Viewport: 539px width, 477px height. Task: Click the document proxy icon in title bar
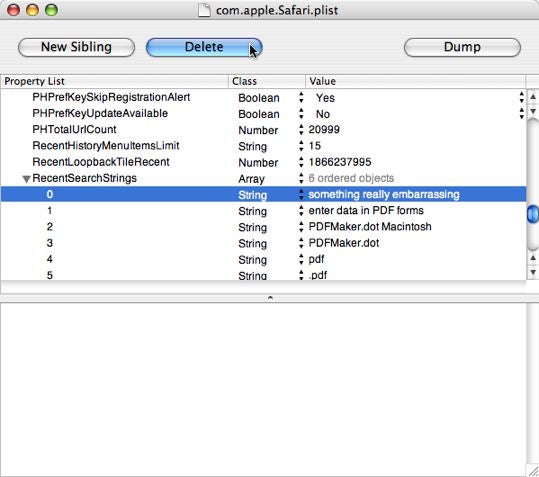204,10
